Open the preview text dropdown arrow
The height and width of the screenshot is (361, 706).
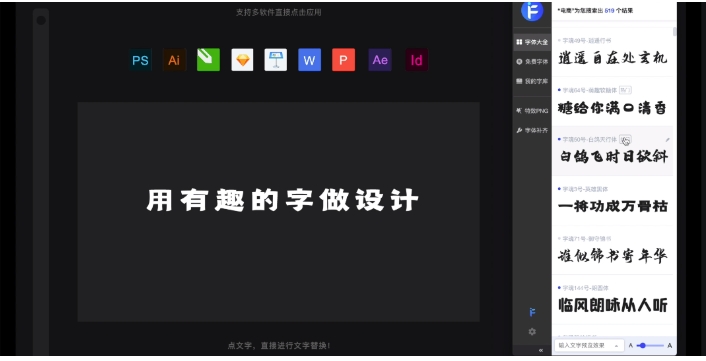616,346
